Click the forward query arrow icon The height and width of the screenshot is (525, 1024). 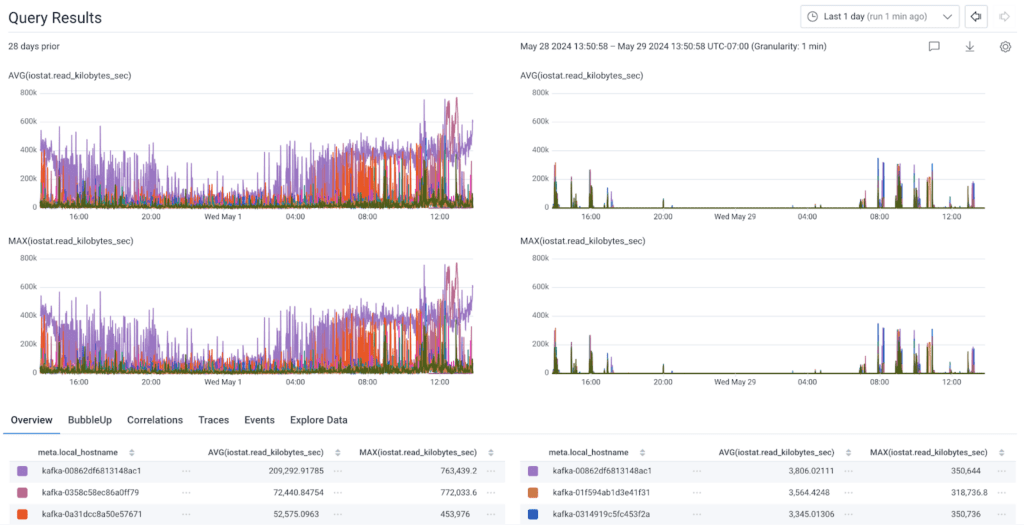1004,17
